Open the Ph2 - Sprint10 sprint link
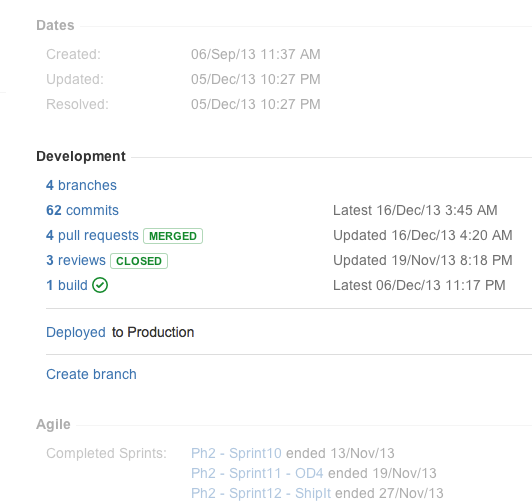Image resolution: width=532 pixels, height=502 pixels. [236, 453]
